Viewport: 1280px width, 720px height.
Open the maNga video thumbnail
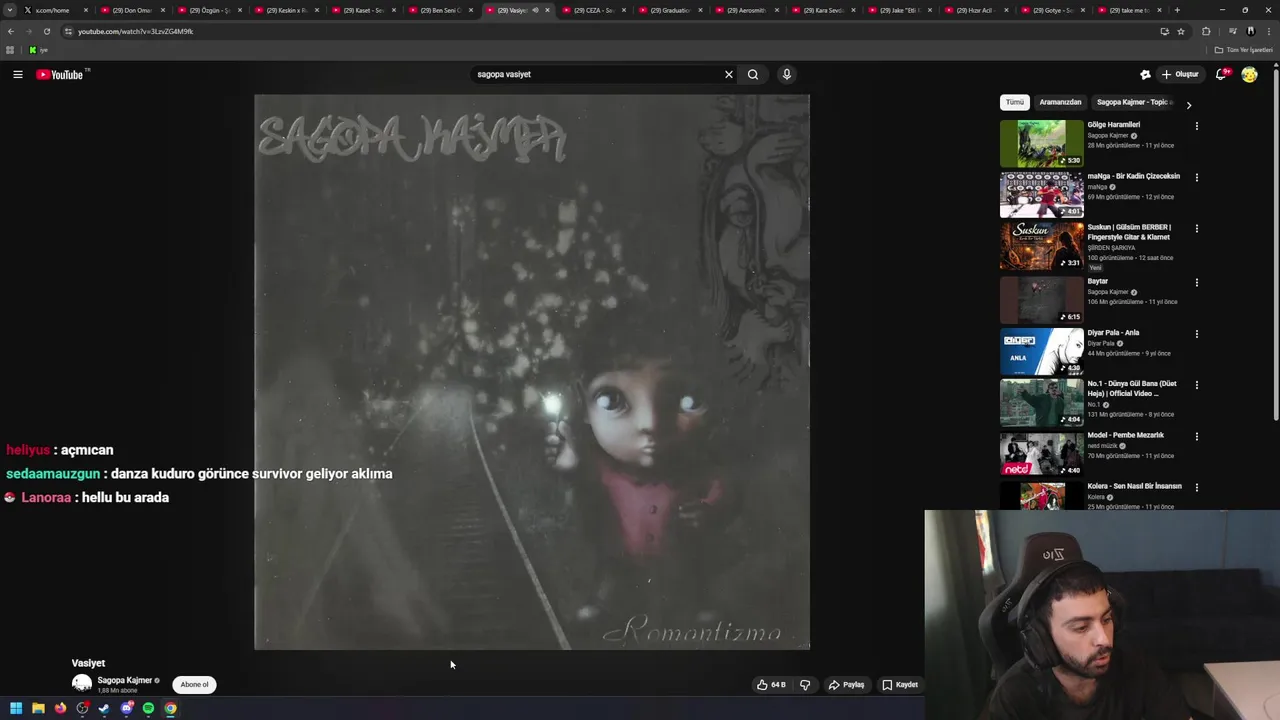tap(1041, 194)
